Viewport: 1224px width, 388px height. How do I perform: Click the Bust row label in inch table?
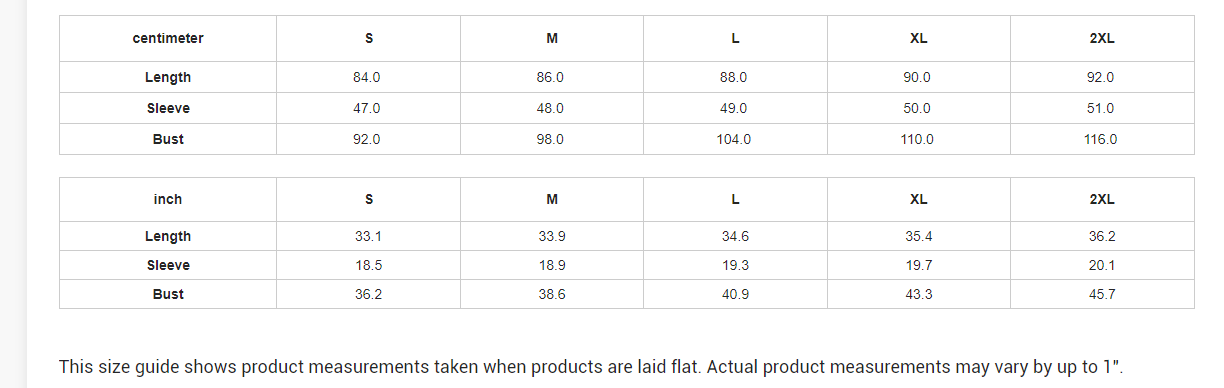168,294
